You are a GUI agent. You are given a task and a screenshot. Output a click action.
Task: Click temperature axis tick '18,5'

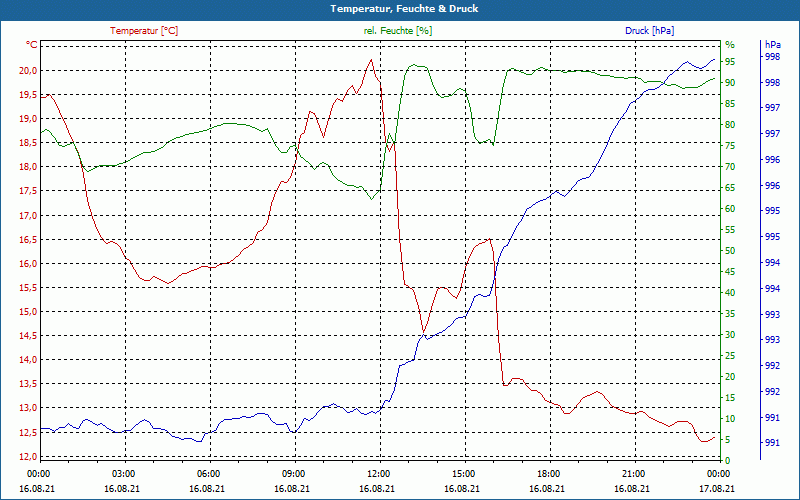pos(28,142)
